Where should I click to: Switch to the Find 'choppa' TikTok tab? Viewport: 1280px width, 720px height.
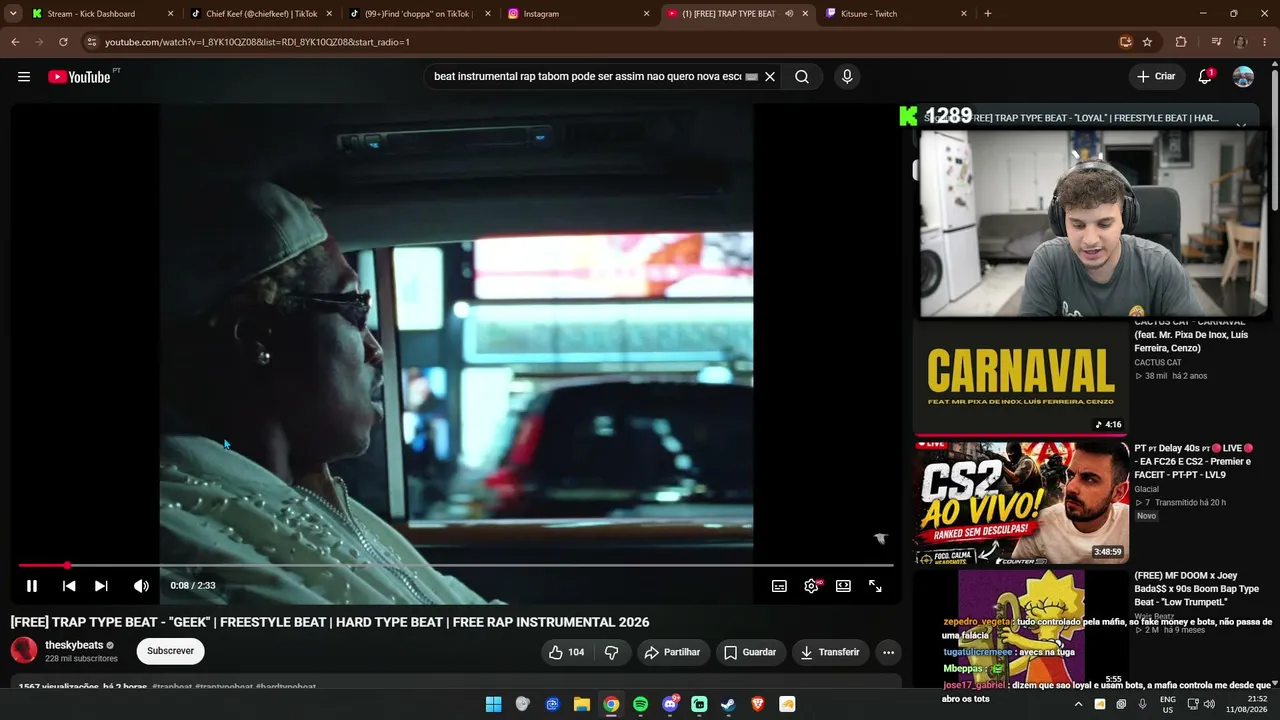coord(419,14)
